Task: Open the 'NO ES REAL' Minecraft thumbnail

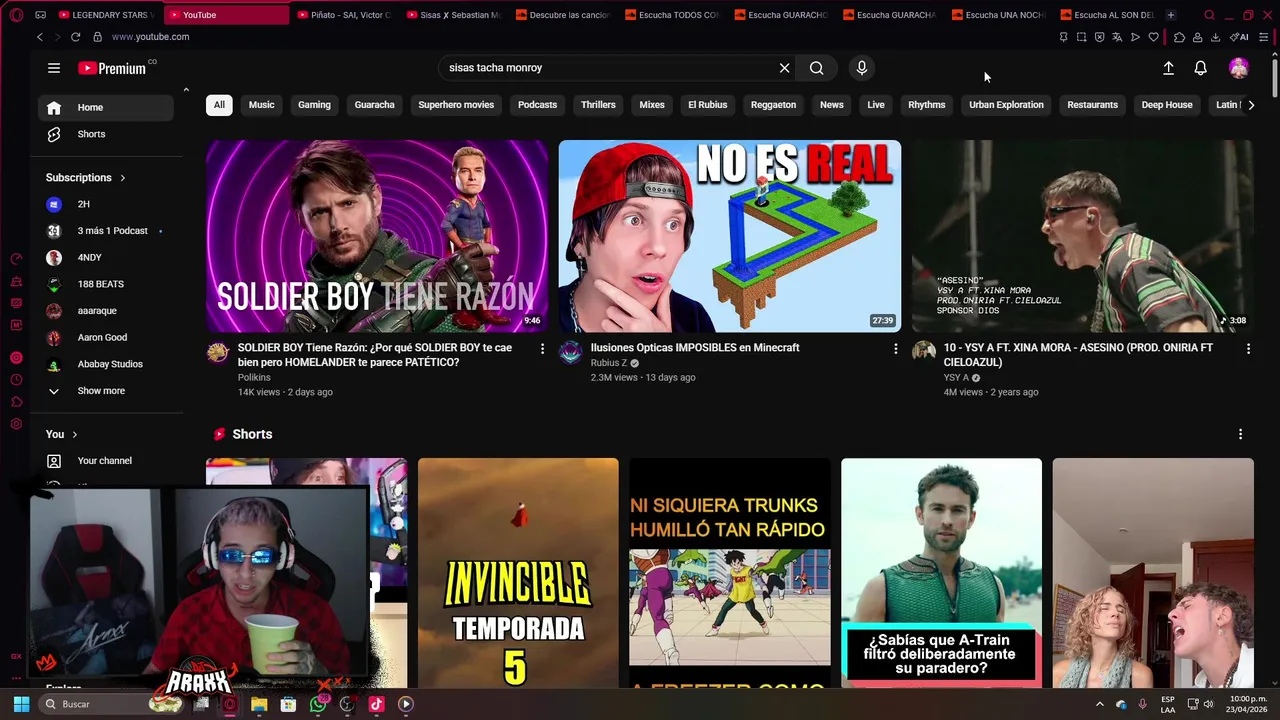Action: click(x=730, y=236)
